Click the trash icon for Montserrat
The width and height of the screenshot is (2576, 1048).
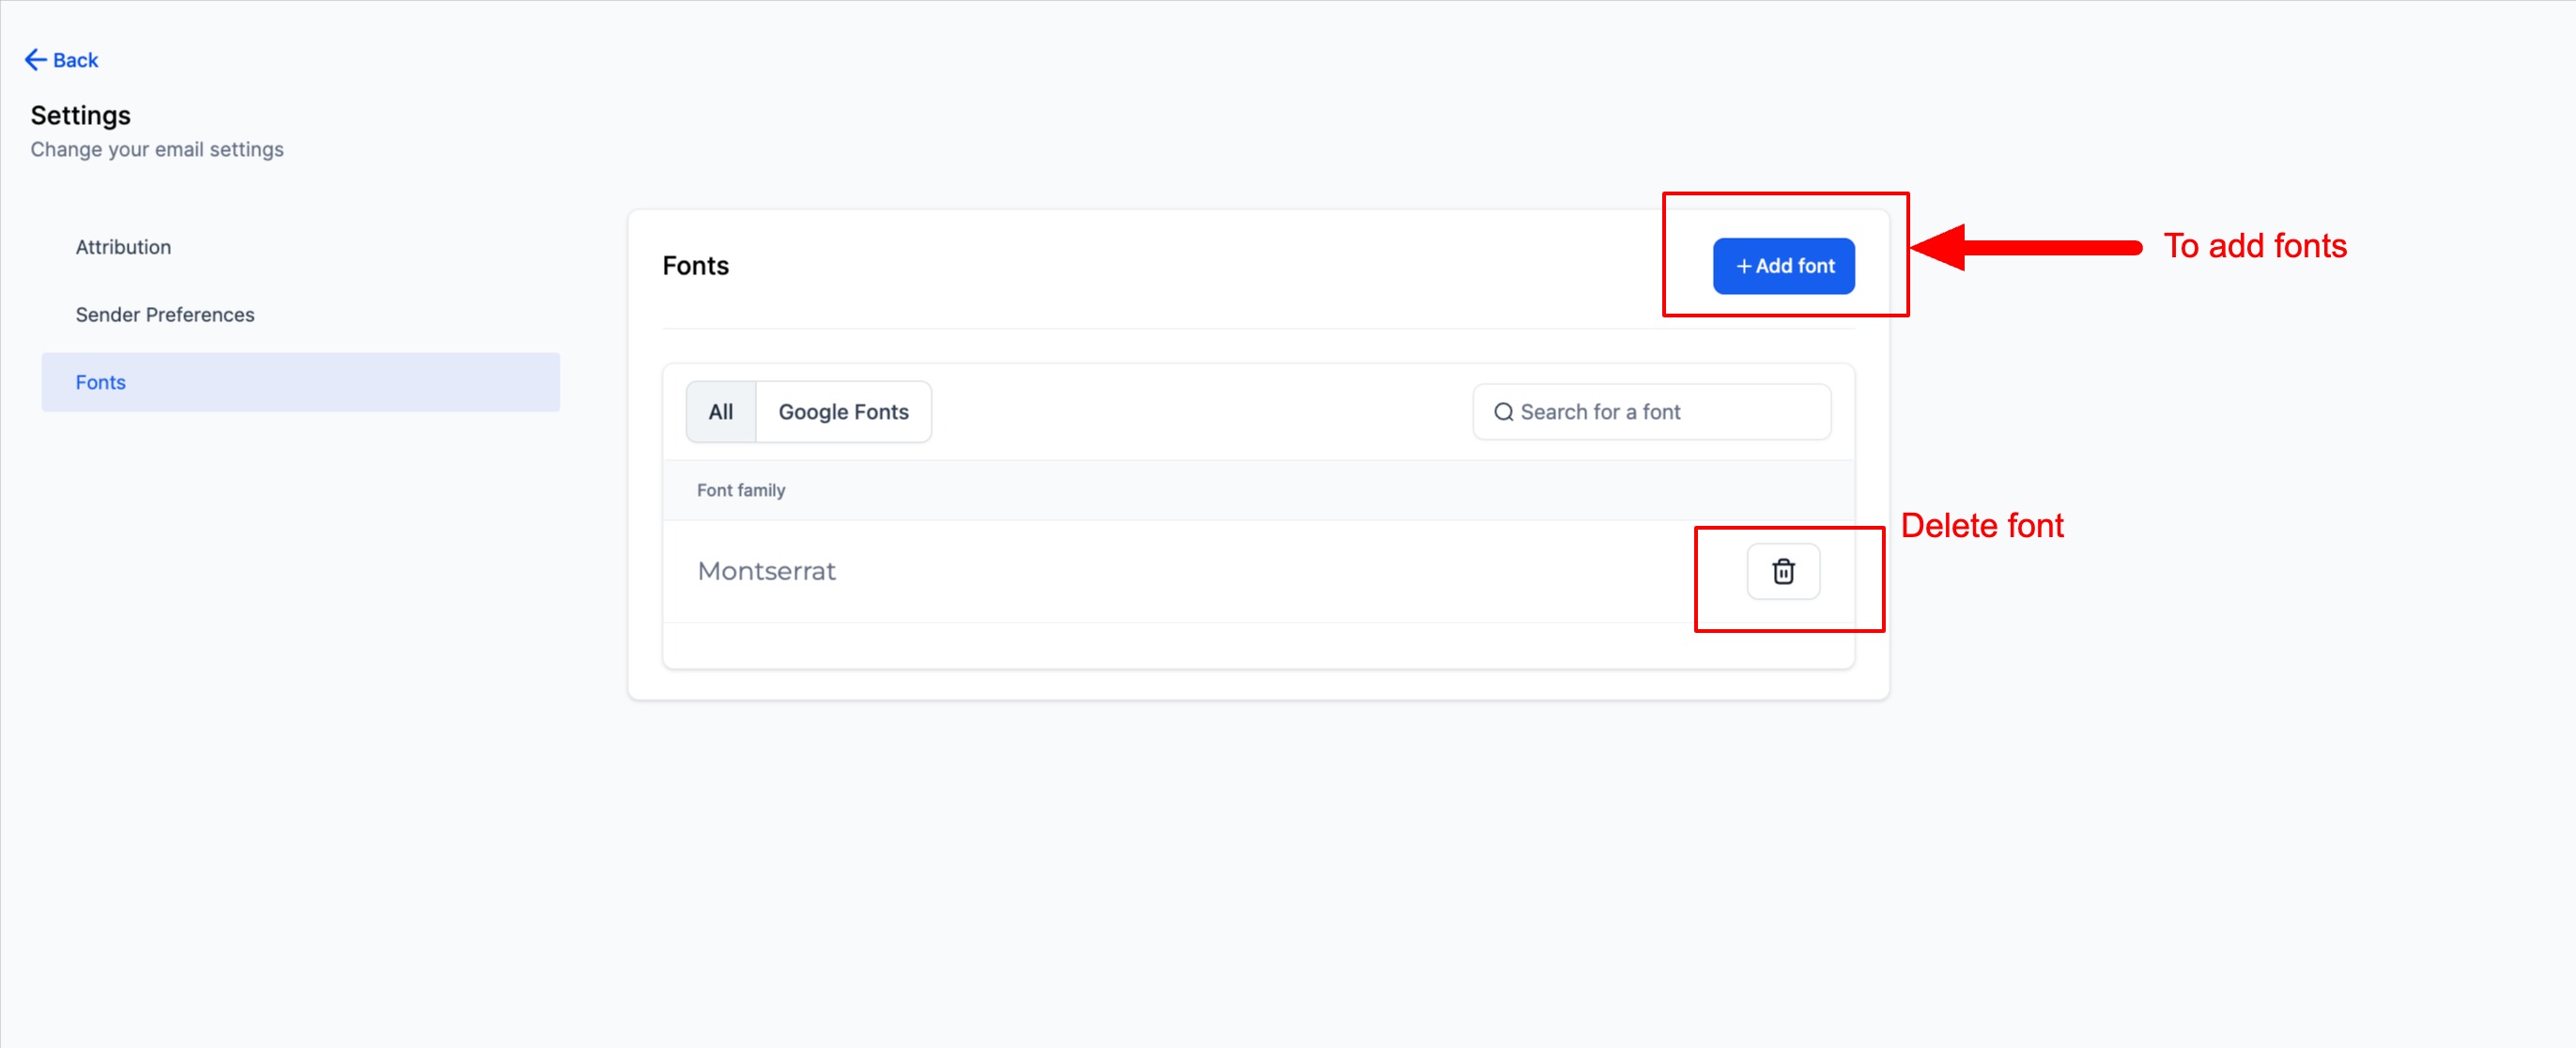(1782, 571)
